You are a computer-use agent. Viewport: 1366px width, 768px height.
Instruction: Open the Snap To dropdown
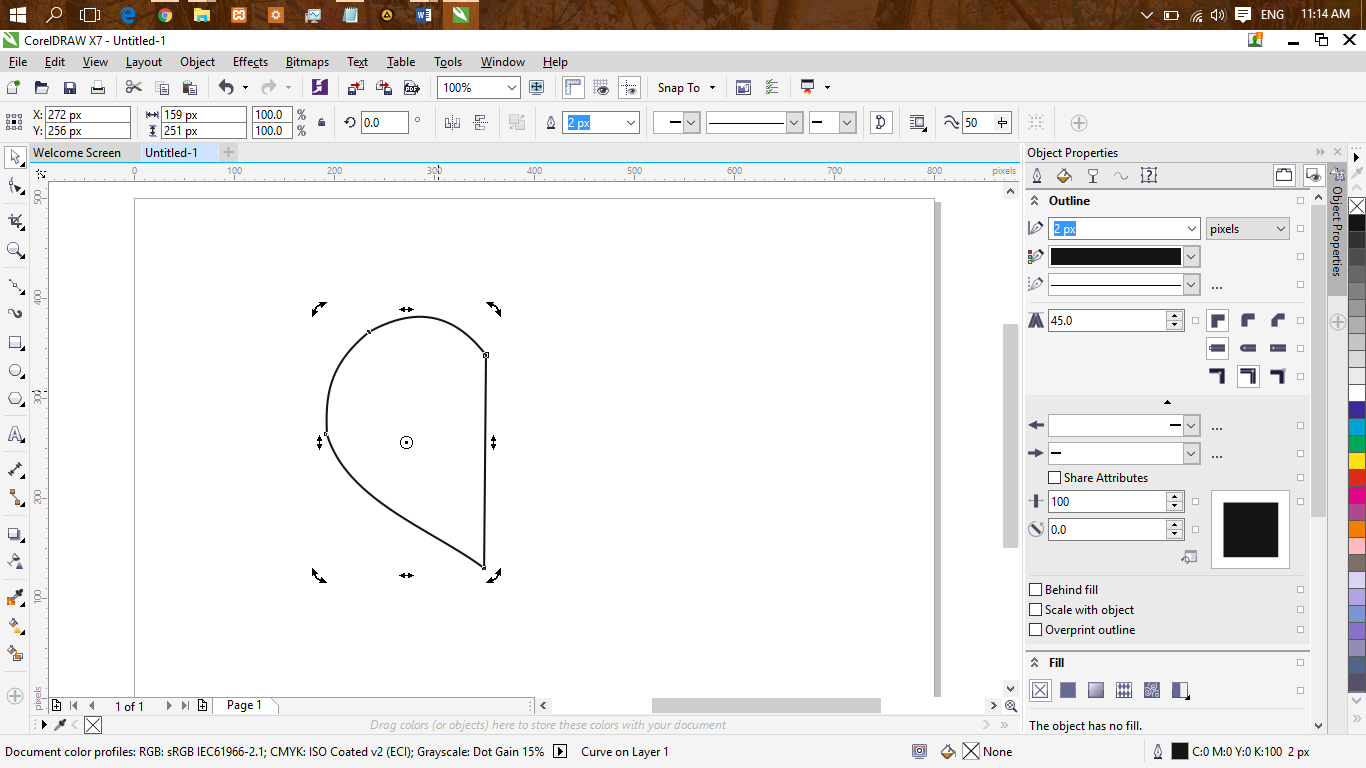(x=686, y=88)
